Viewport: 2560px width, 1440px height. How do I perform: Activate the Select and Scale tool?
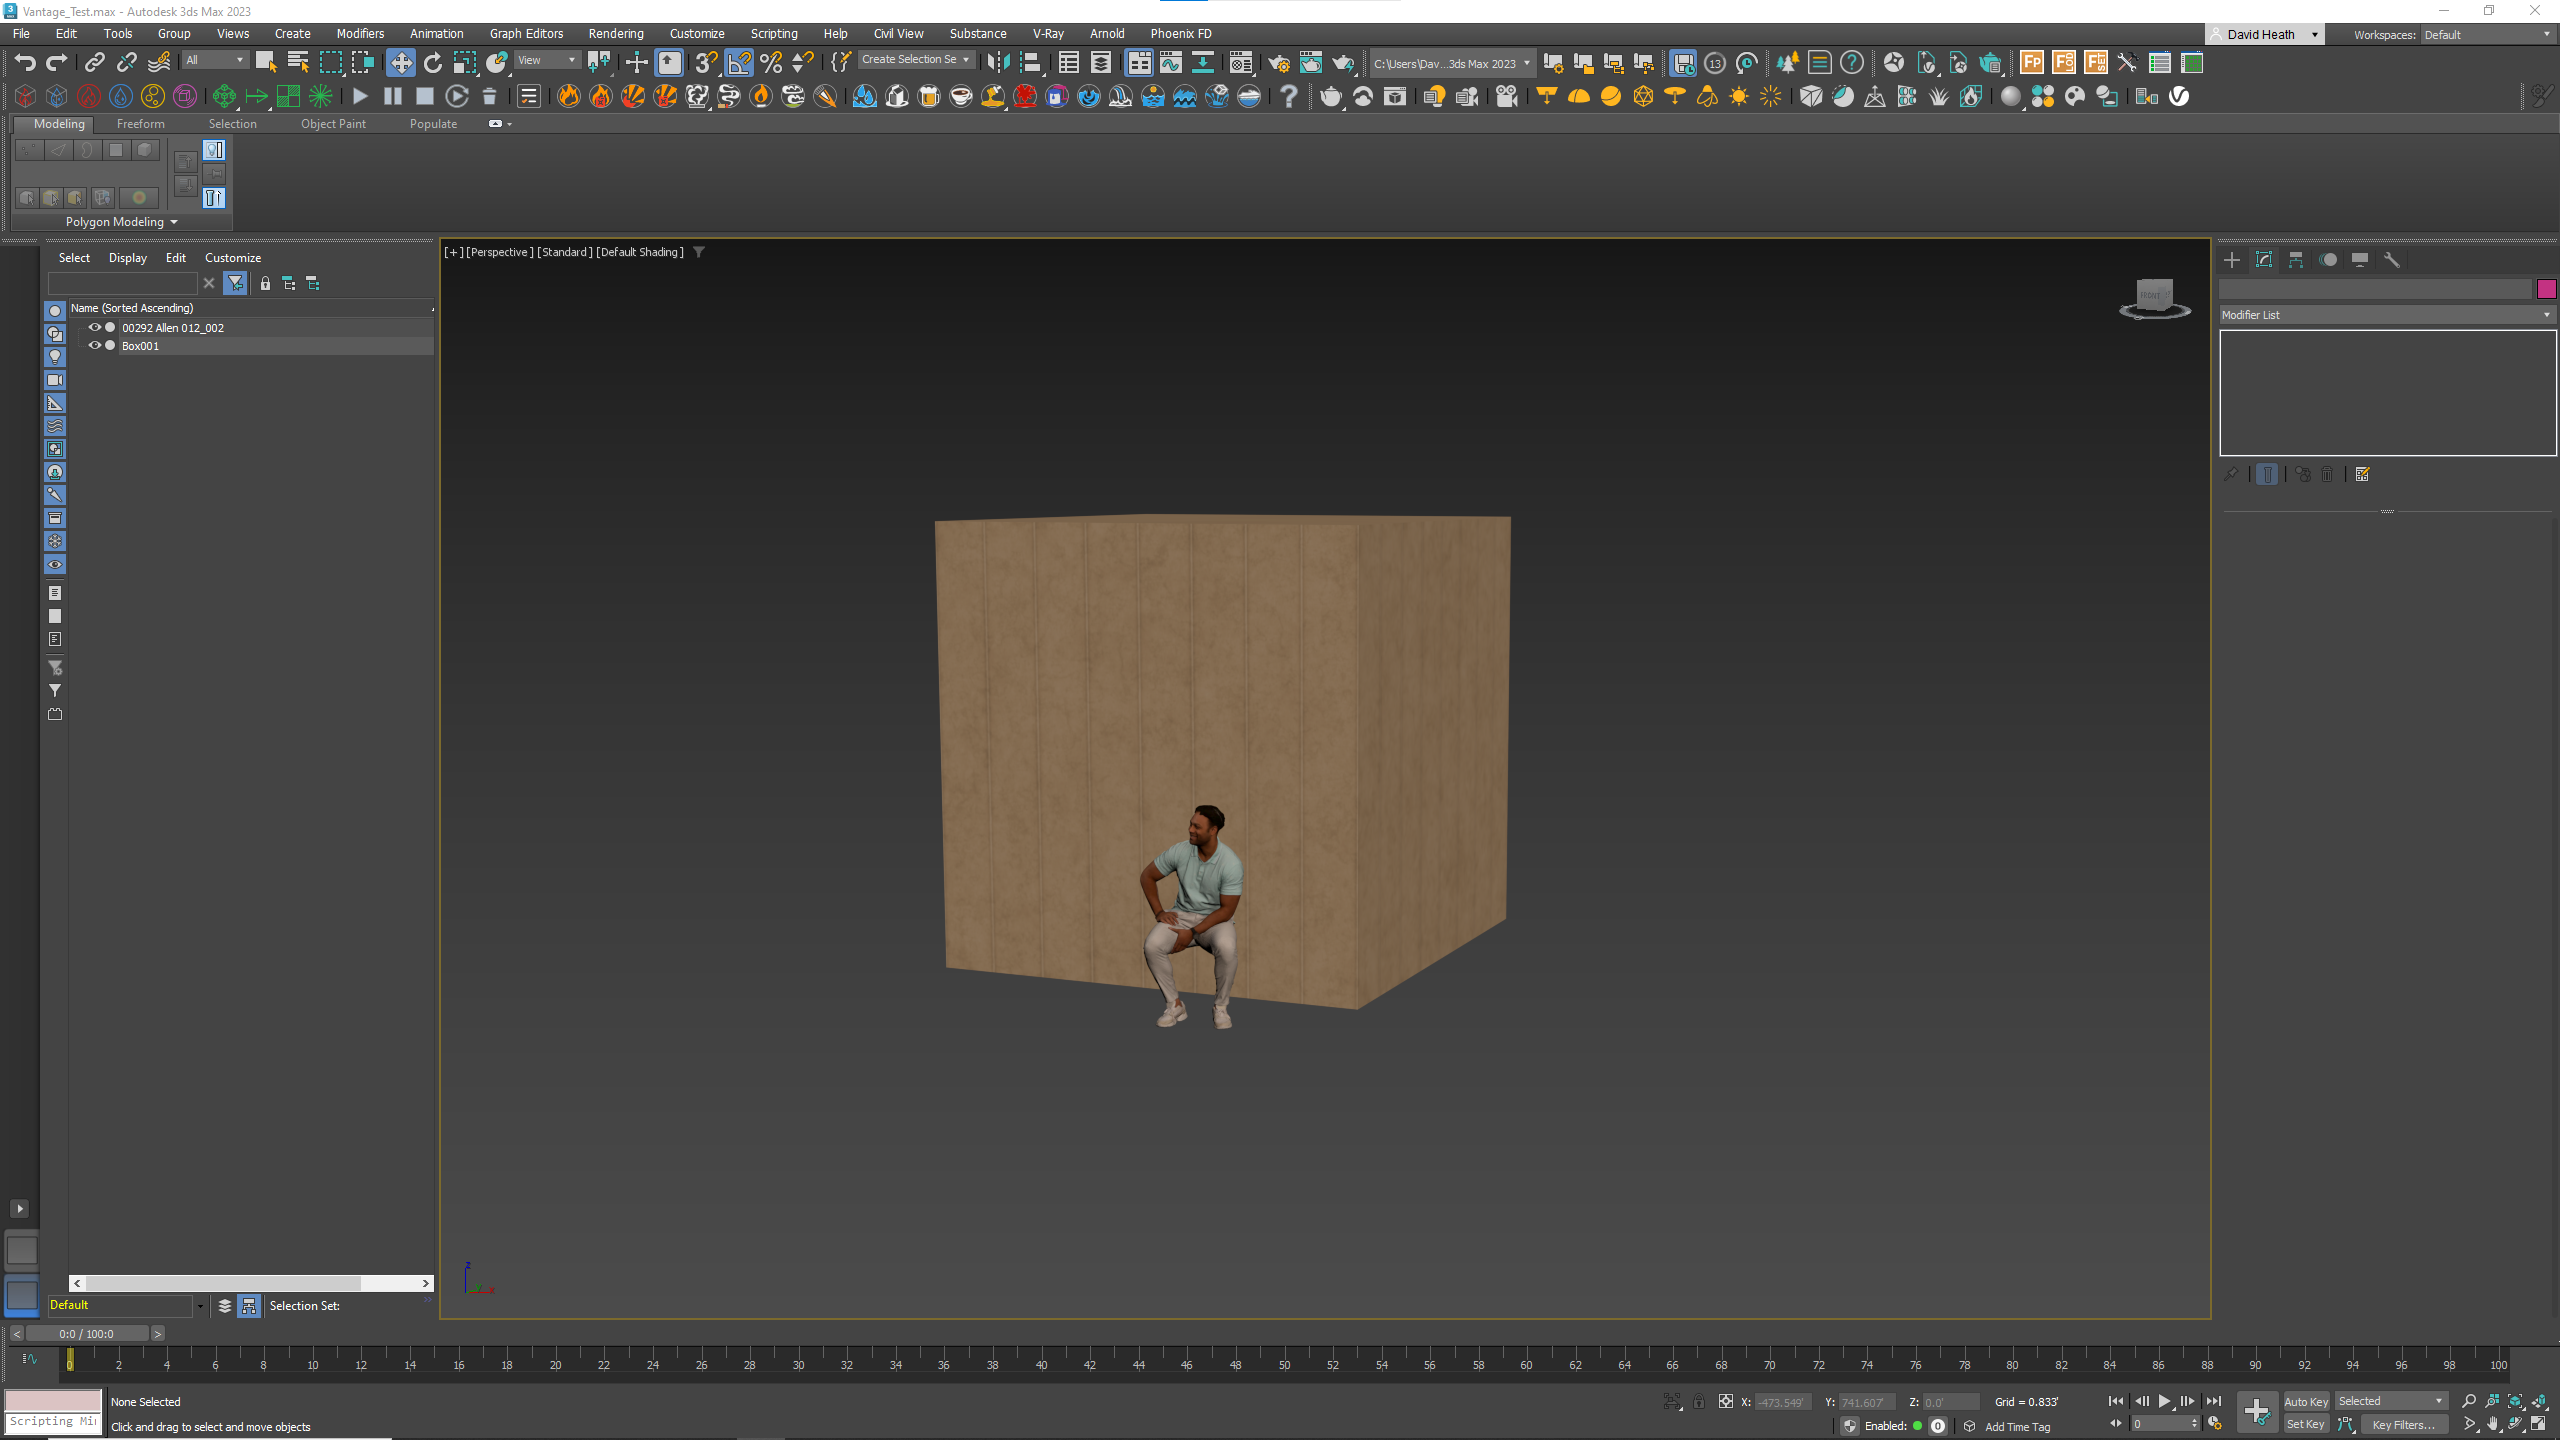(x=465, y=63)
